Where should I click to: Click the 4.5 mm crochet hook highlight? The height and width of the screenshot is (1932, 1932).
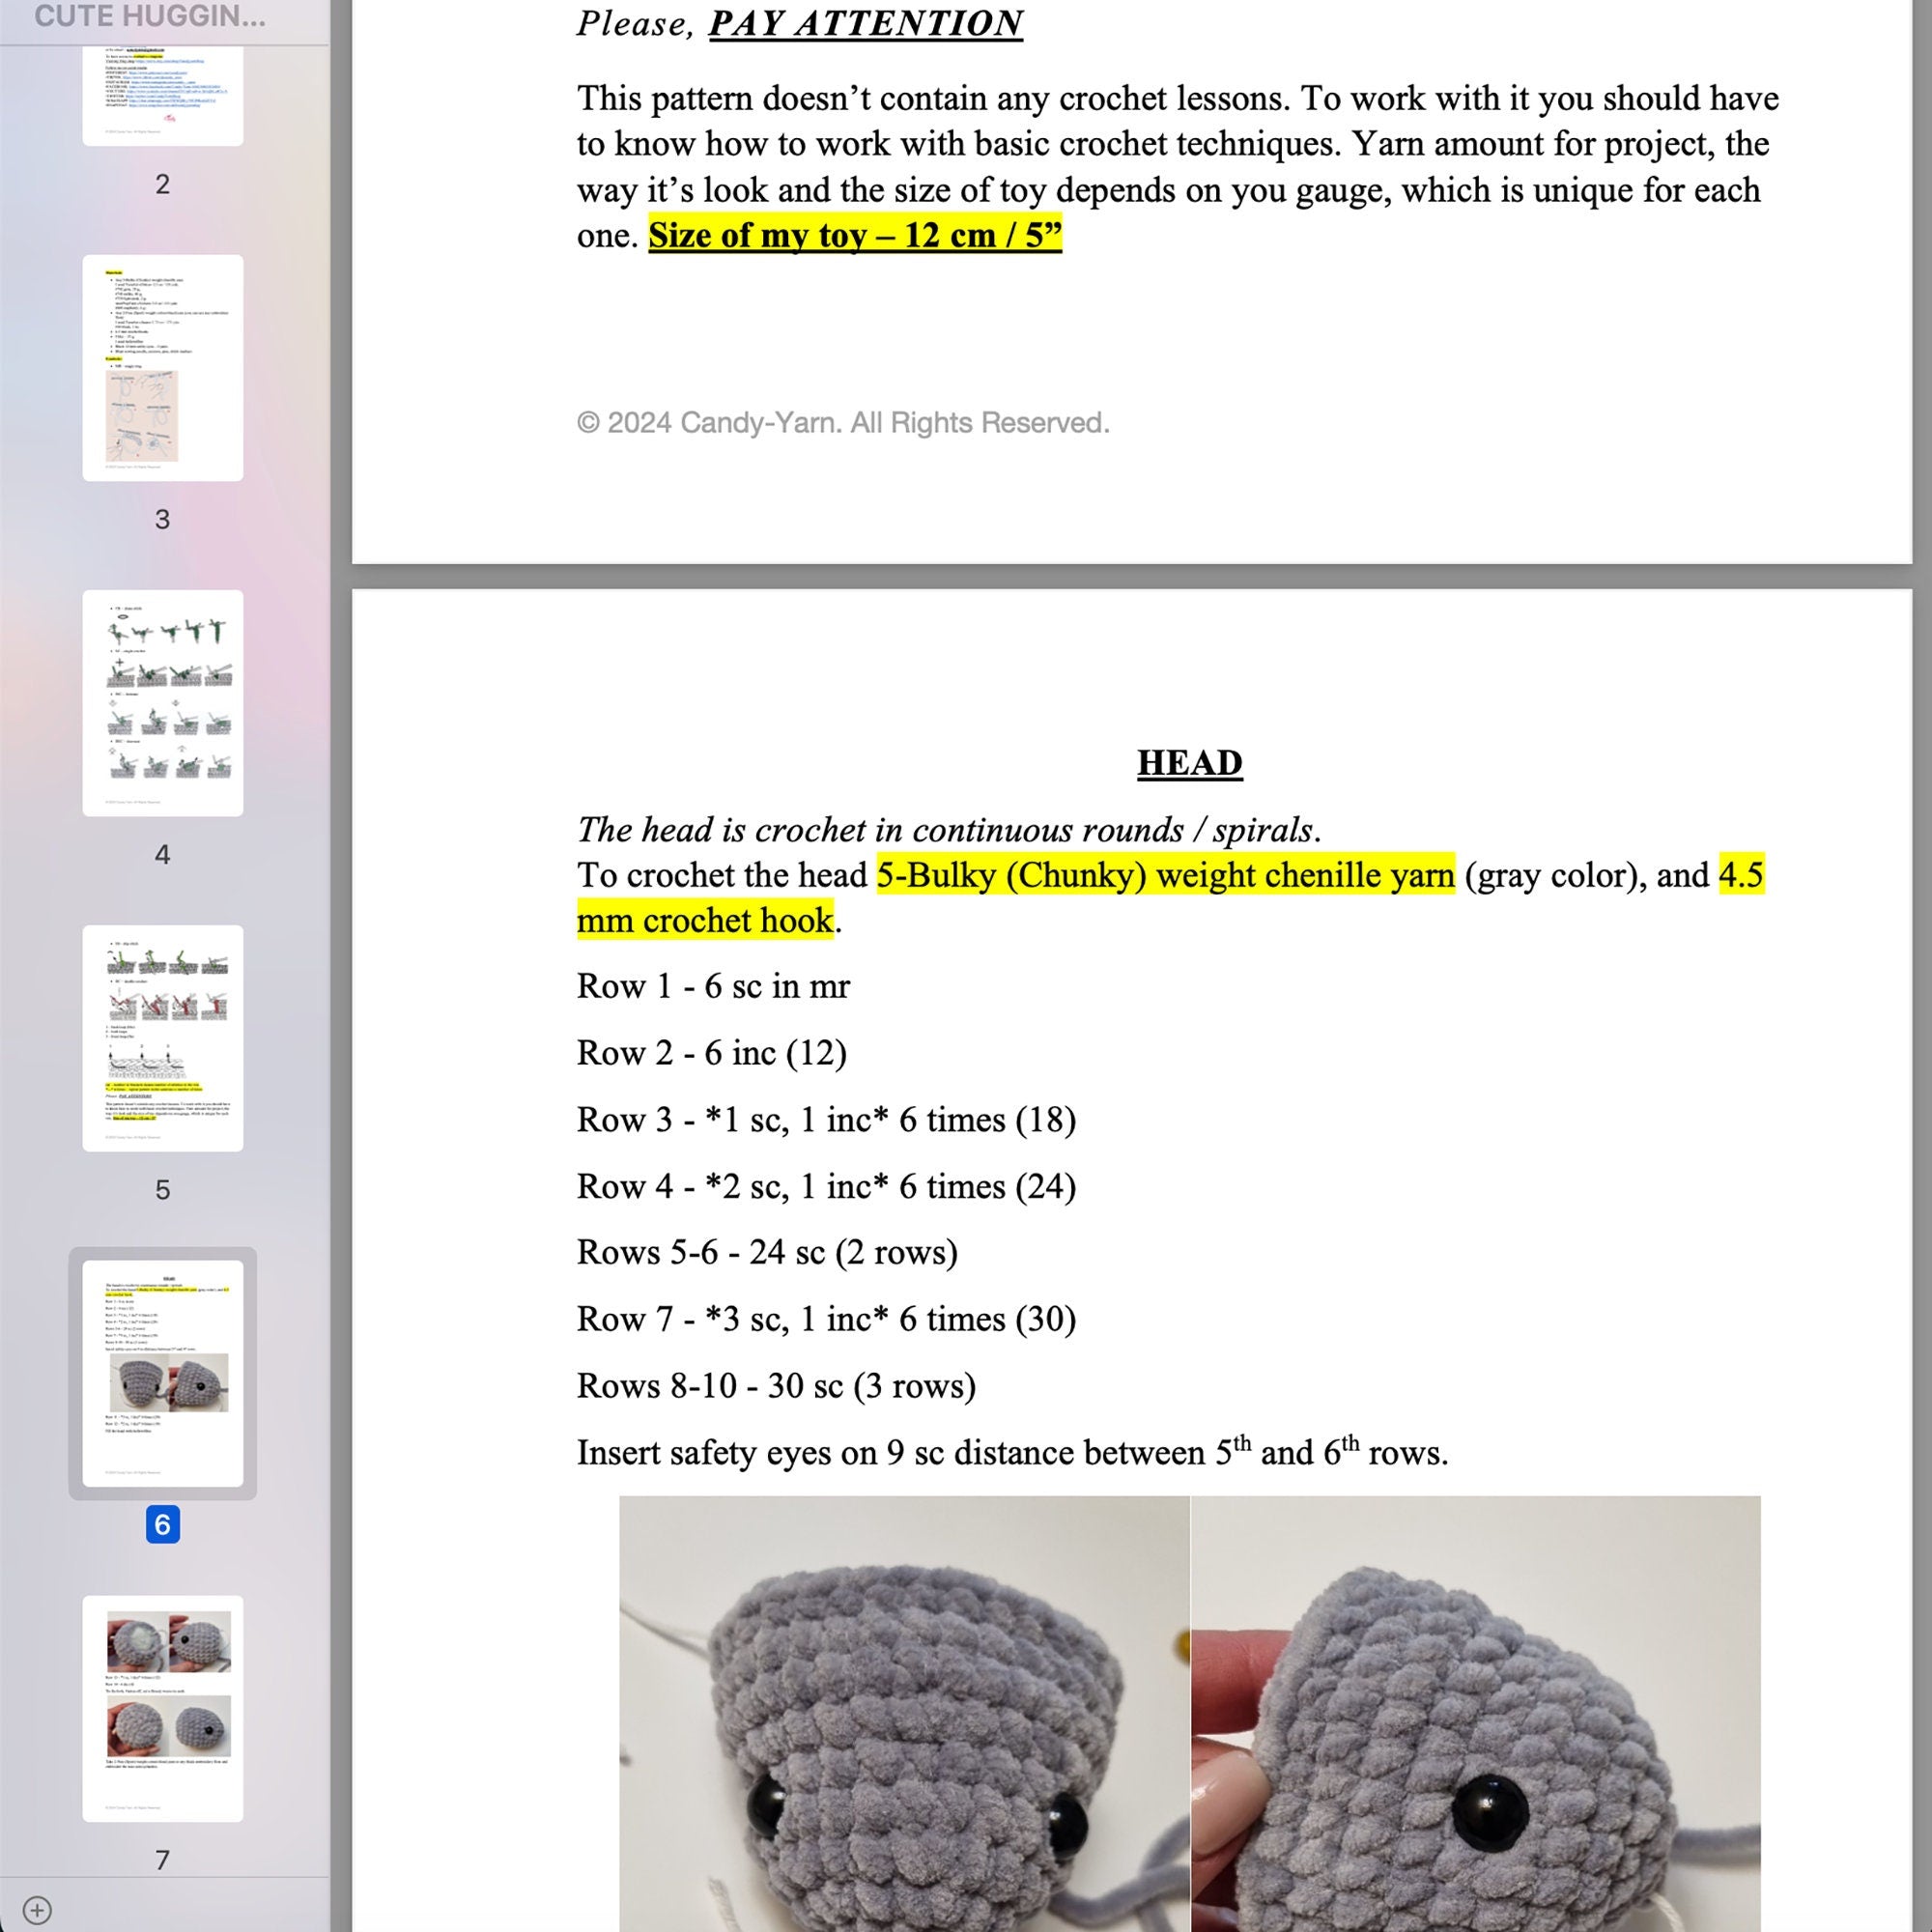[705, 920]
